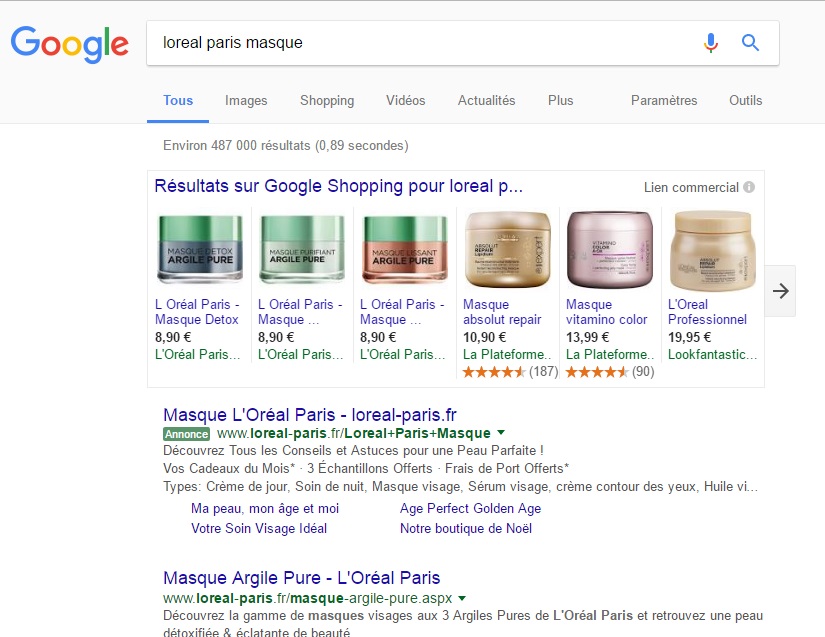Open the Outils options
Viewport: 825px width, 637px height.
point(746,100)
